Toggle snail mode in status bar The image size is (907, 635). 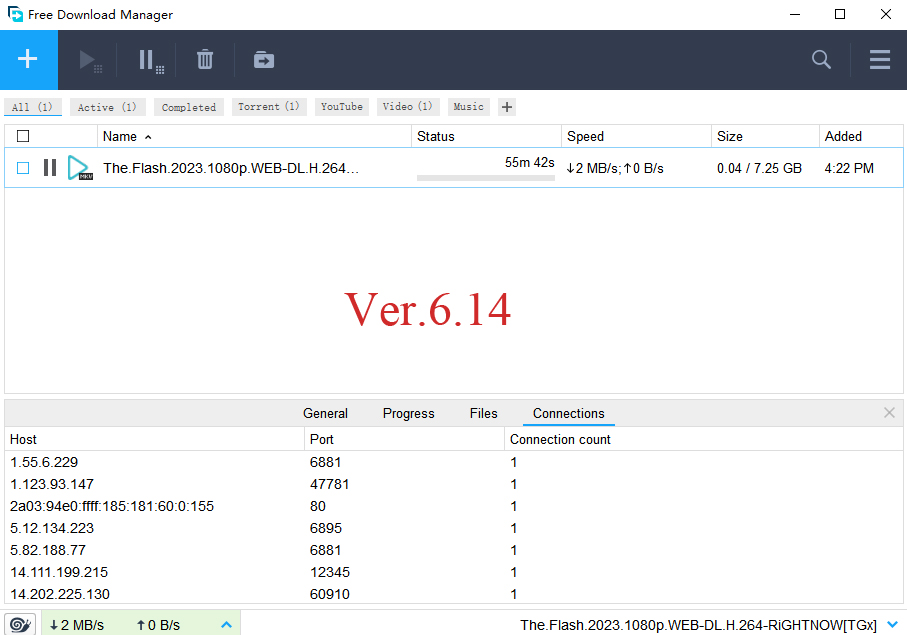click(20, 625)
